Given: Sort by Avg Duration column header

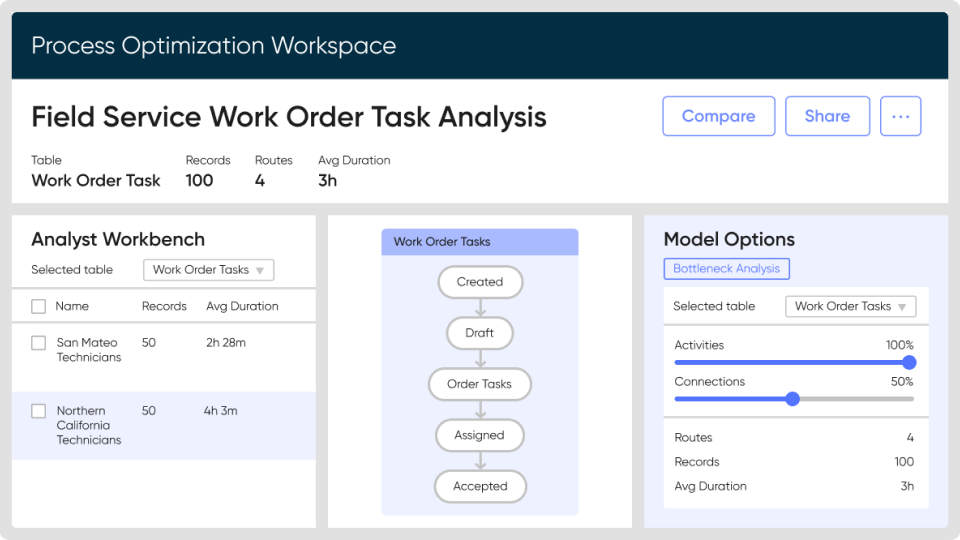Looking at the screenshot, I should point(242,307).
